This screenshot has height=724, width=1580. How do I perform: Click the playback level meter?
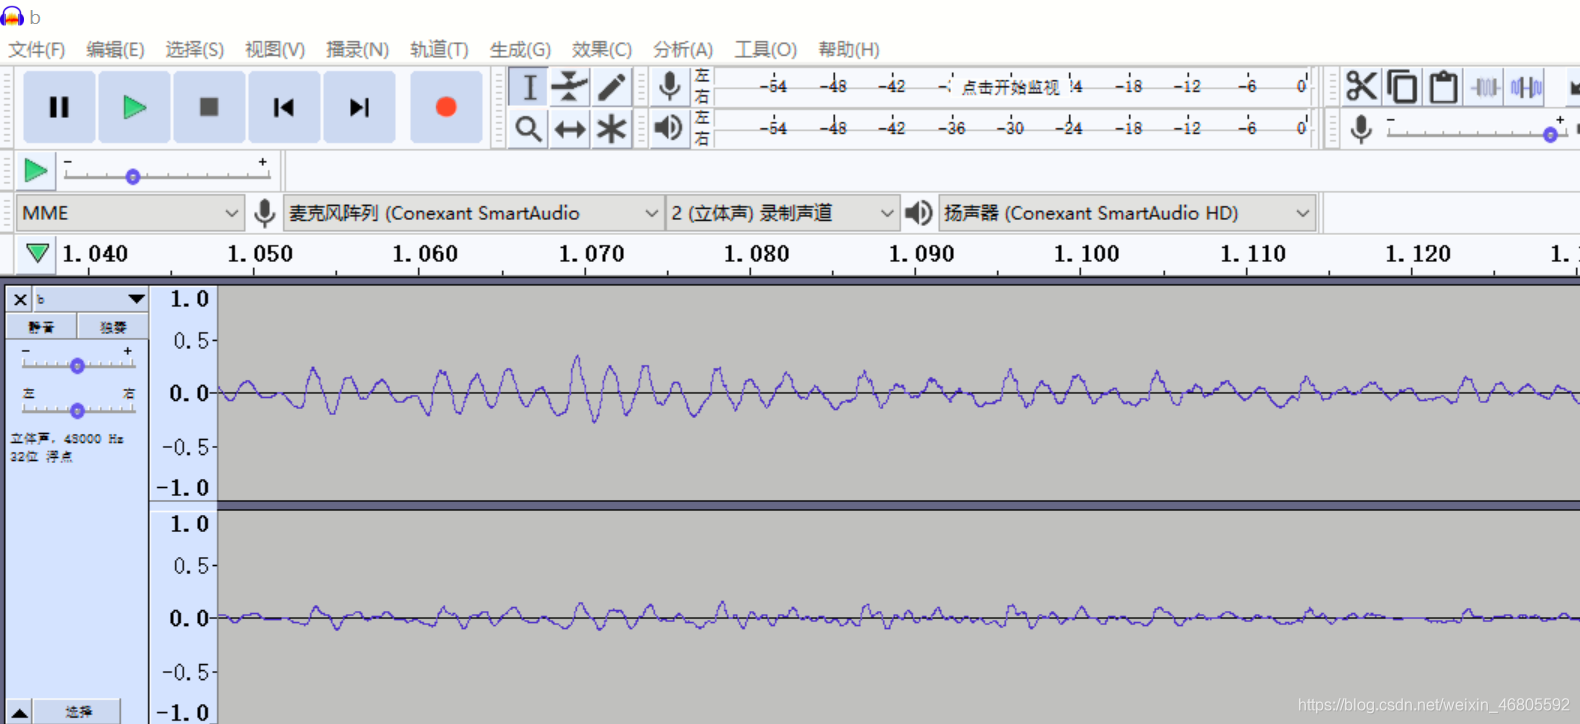(1012, 128)
